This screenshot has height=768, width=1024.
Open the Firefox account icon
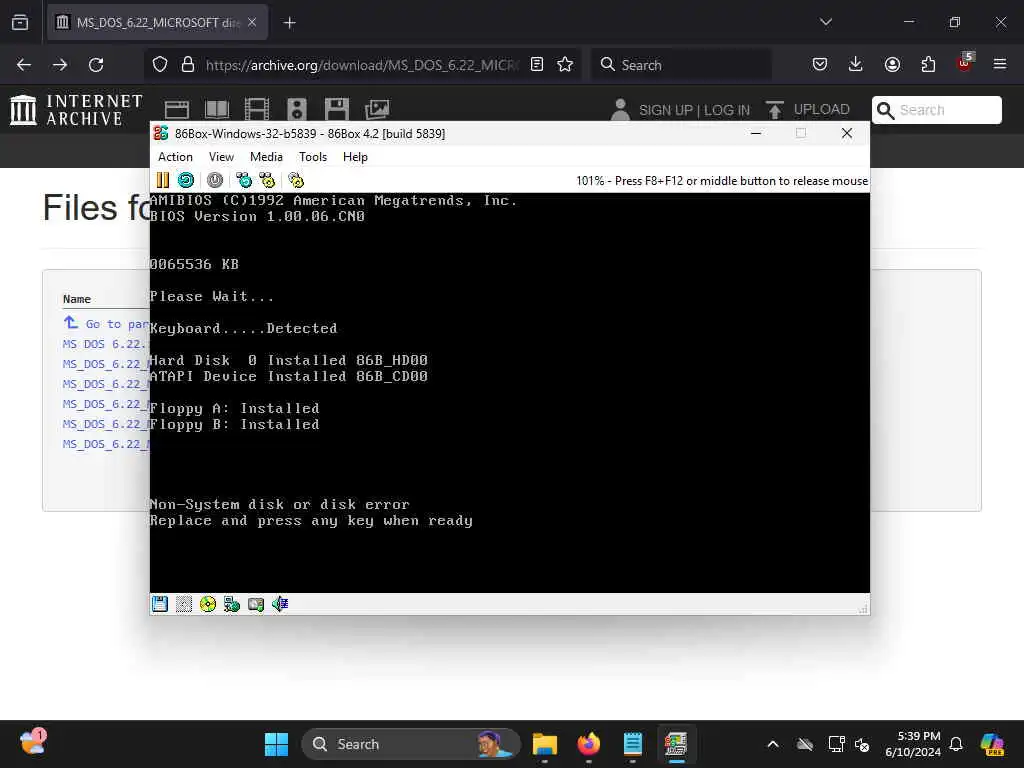coord(892,65)
